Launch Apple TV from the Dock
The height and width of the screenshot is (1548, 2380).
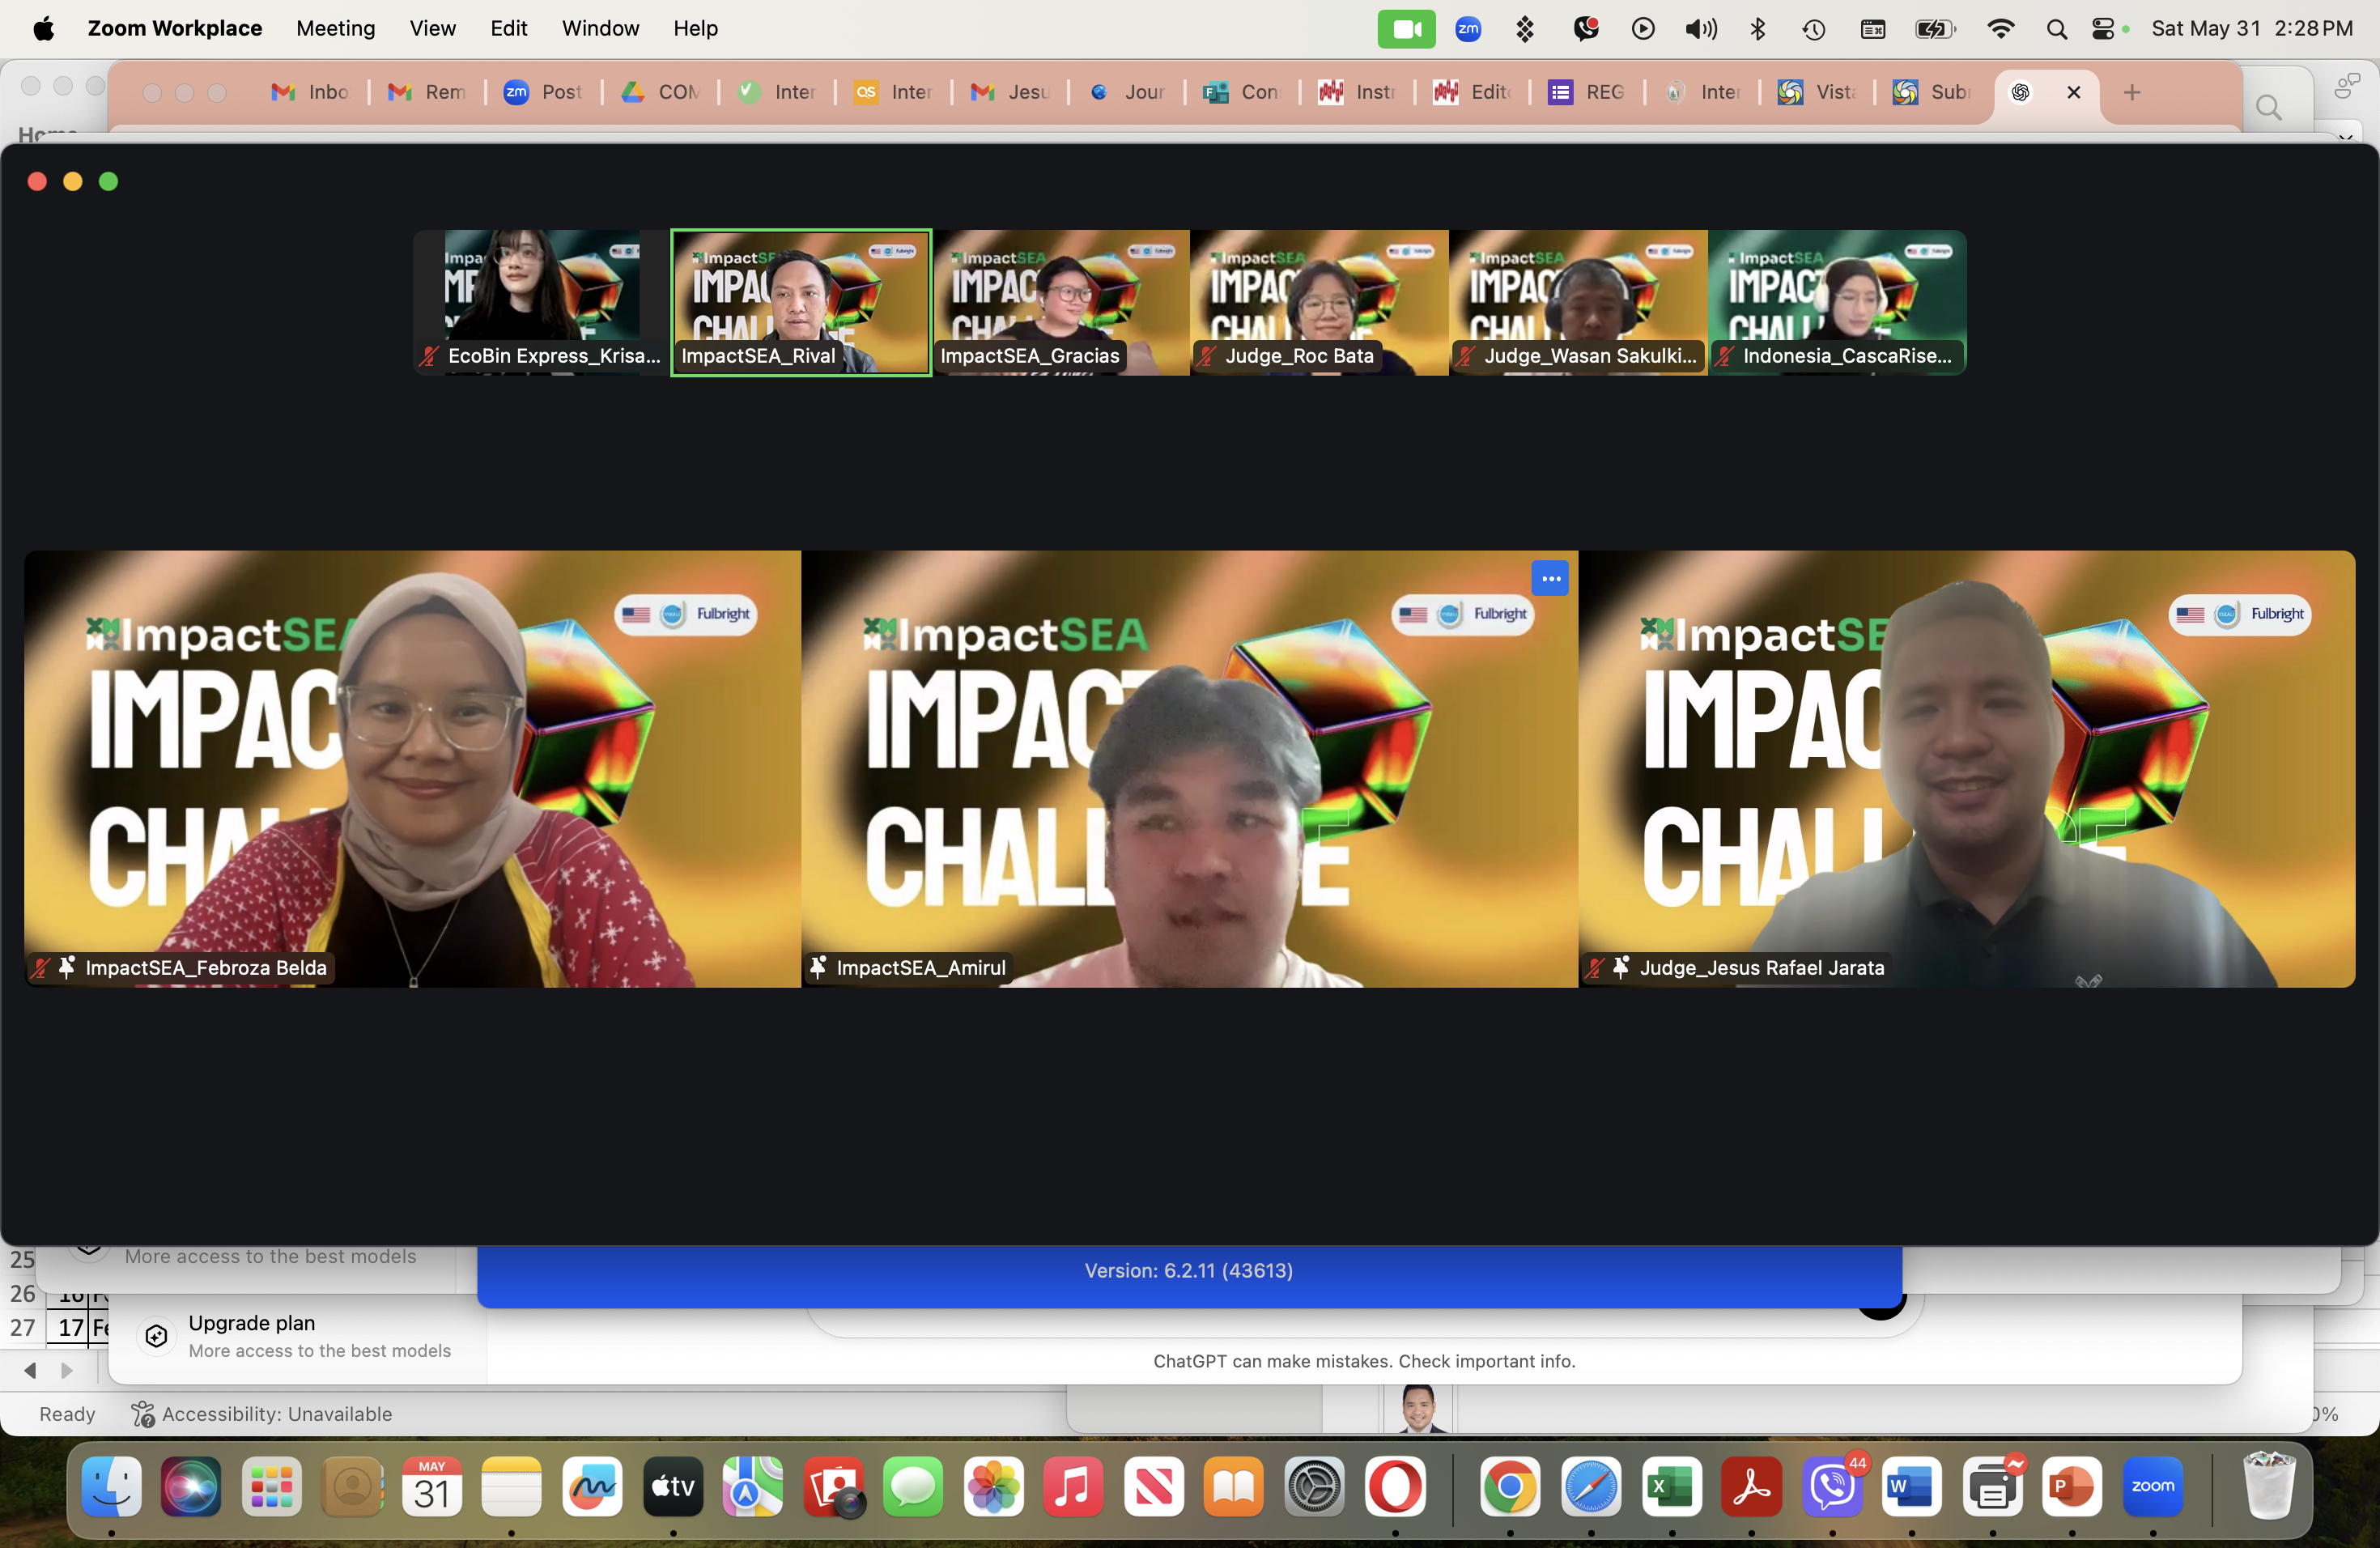[x=673, y=1487]
